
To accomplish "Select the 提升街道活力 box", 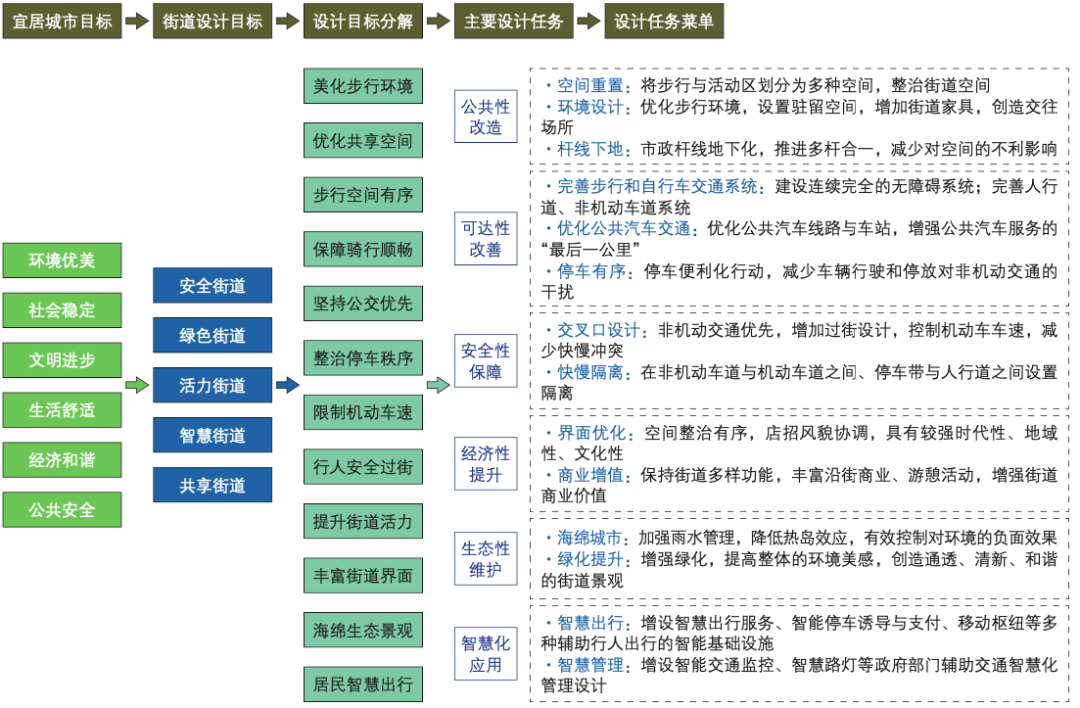I will 363,521.
